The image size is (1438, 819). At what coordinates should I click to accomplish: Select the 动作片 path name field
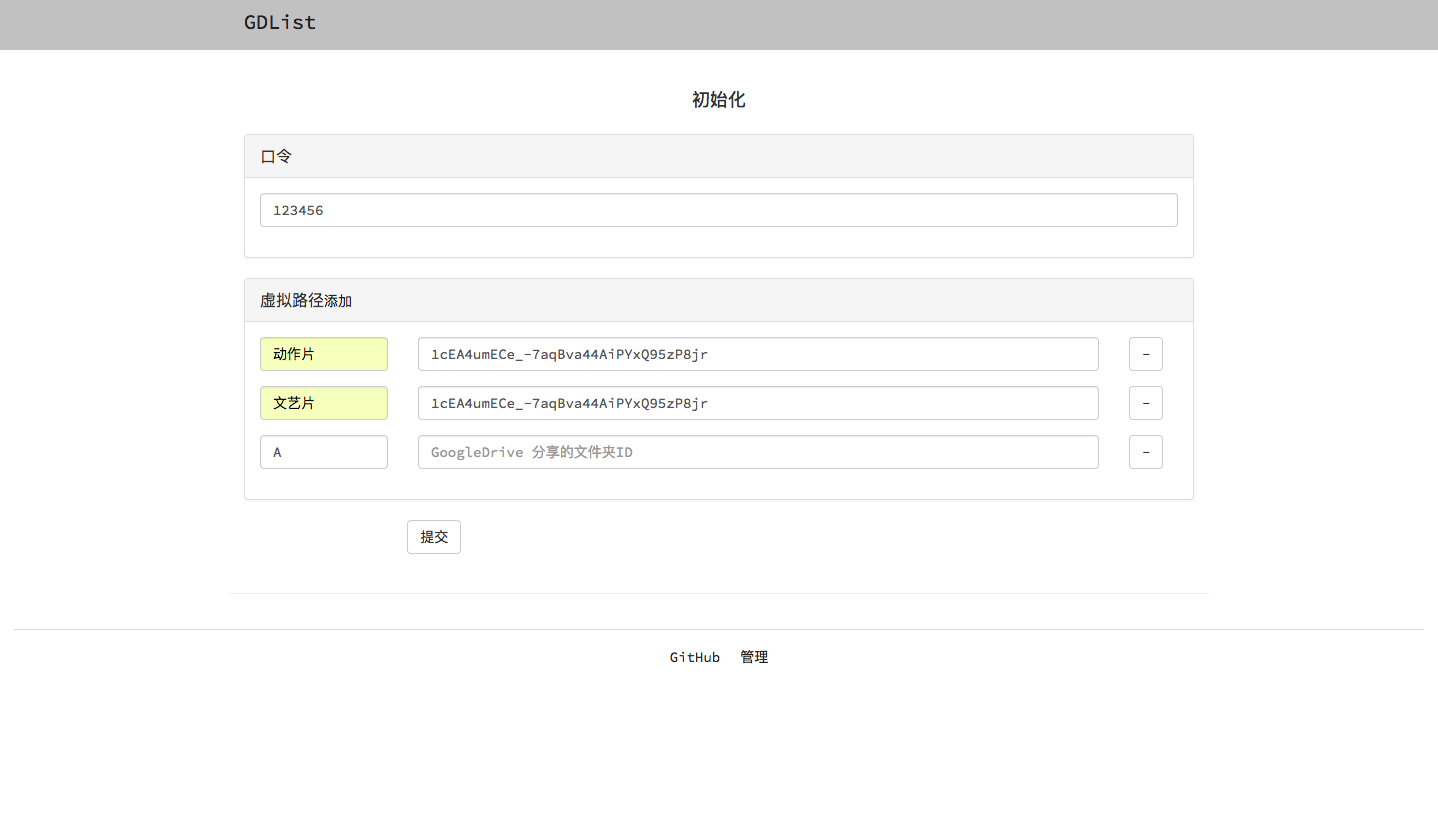pos(323,354)
